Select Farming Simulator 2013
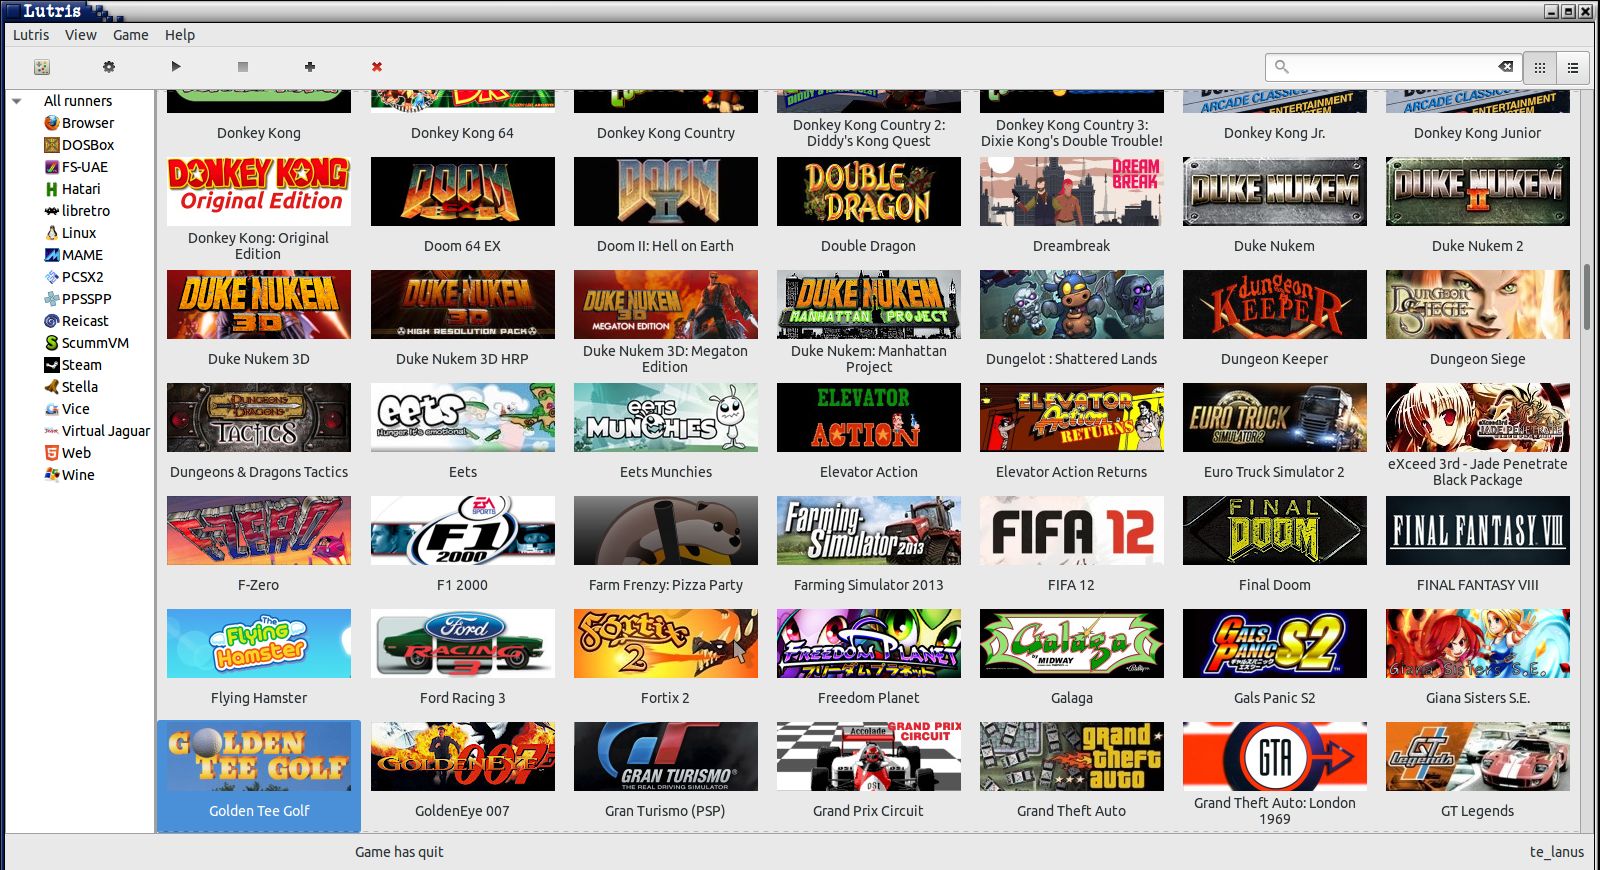Screen dimensions: 1600x870 (x=868, y=545)
